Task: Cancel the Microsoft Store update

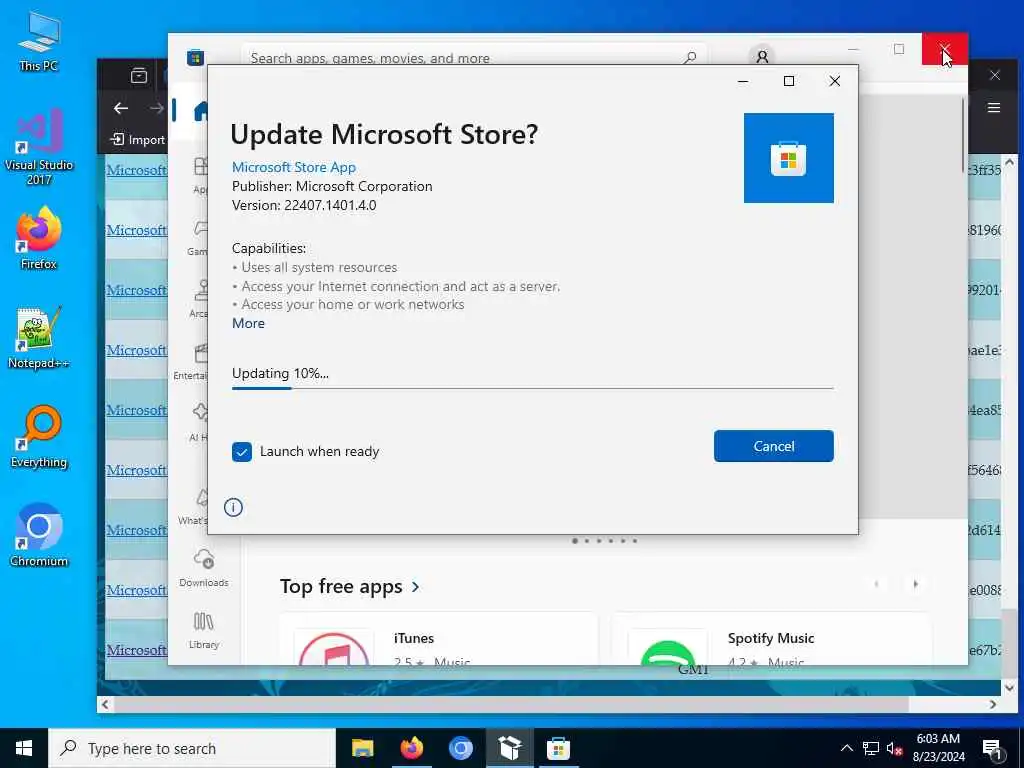Action: (x=773, y=446)
